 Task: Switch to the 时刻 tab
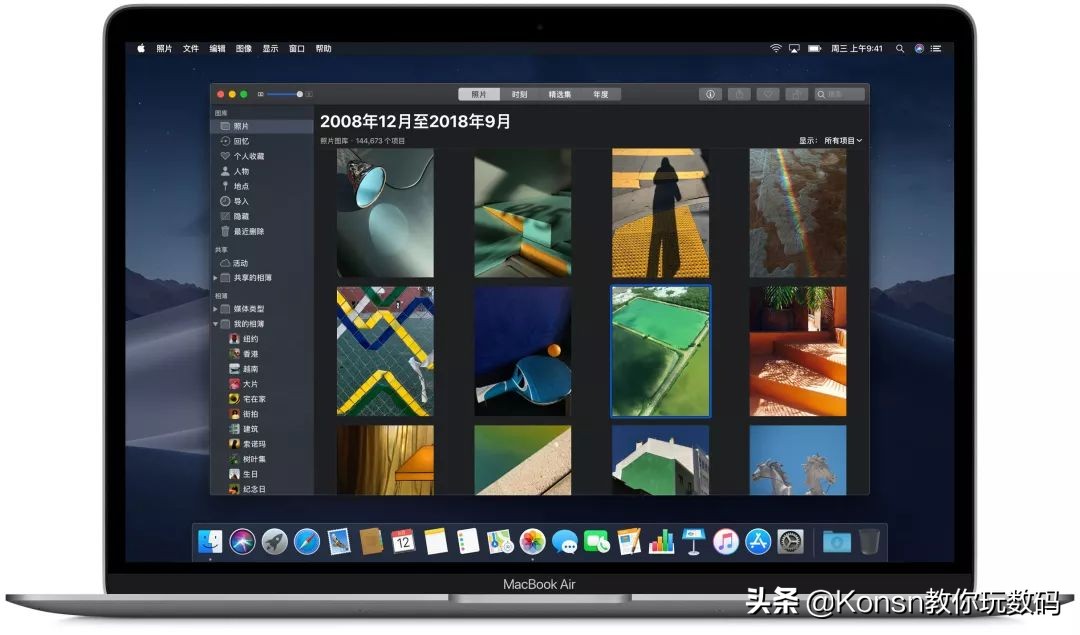click(519, 93)
